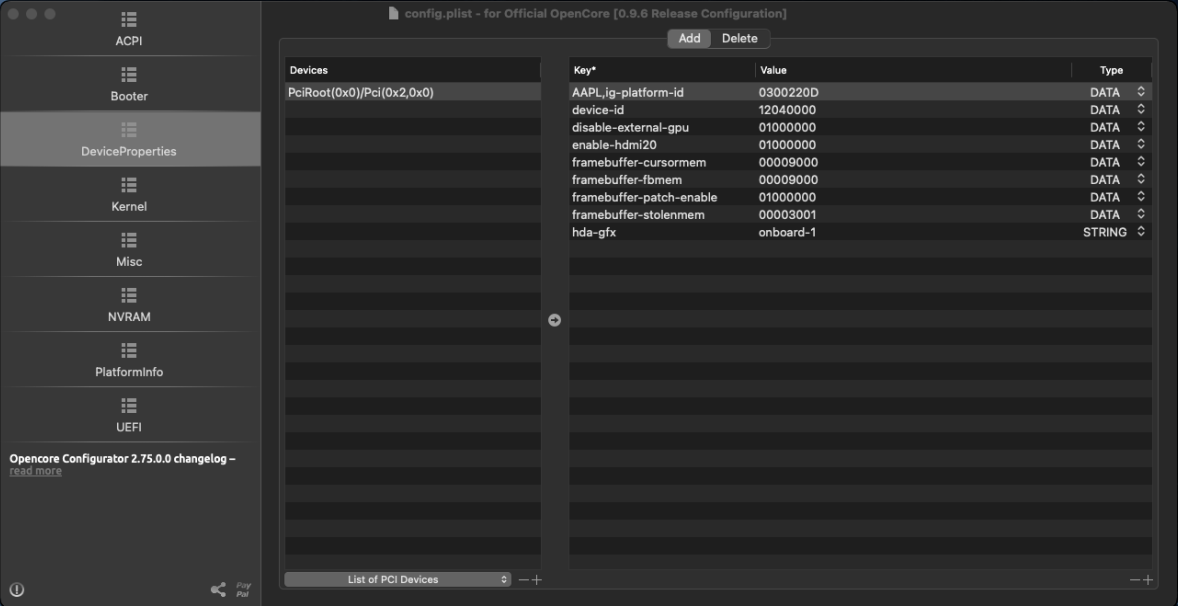Click the PayPal donate icon
This screenshot has width=1178, height=606.
pos(242,589)
